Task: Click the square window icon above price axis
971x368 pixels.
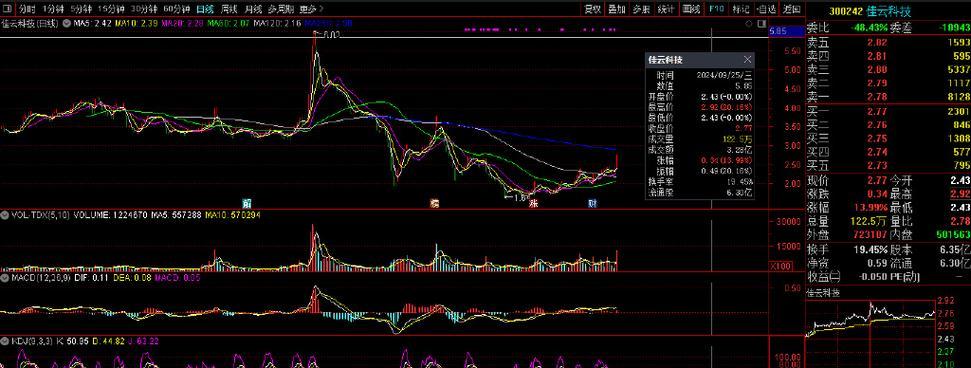Action: pos(760,23)
